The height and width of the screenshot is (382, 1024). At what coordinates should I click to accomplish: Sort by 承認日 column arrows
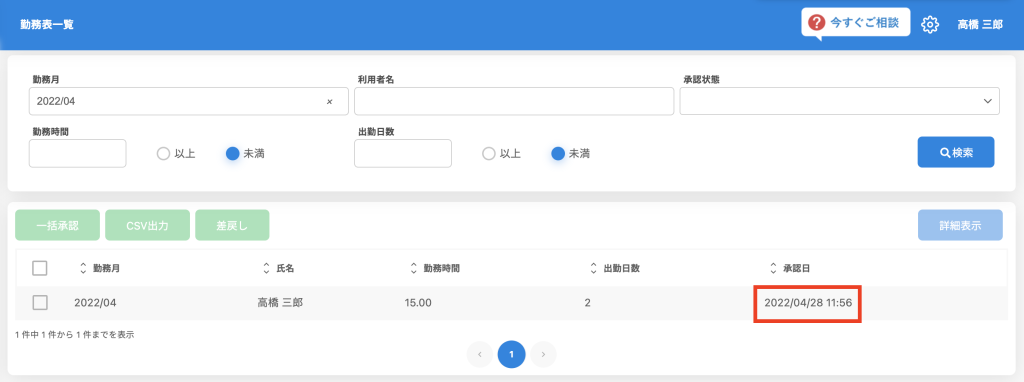pos(773,268)
